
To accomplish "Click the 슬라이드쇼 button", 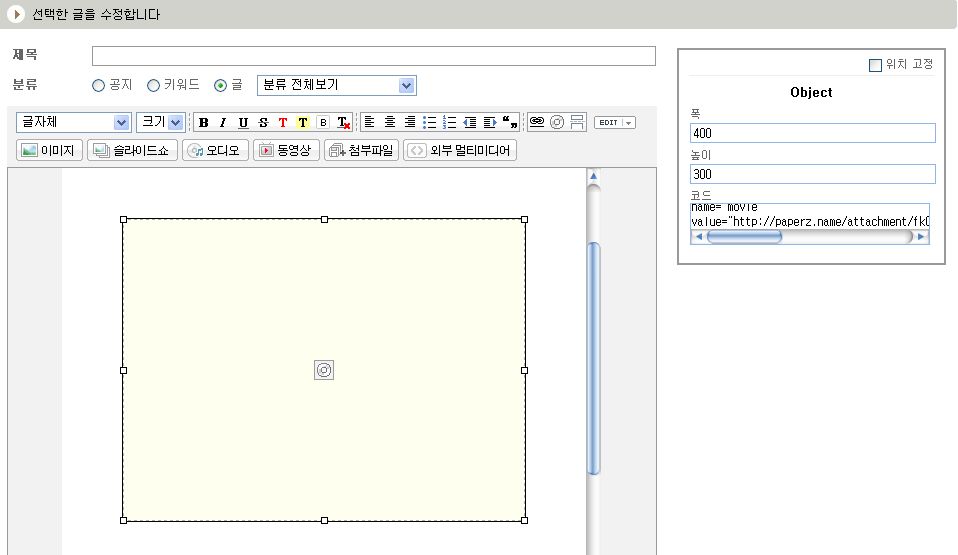I will (133, 150).
